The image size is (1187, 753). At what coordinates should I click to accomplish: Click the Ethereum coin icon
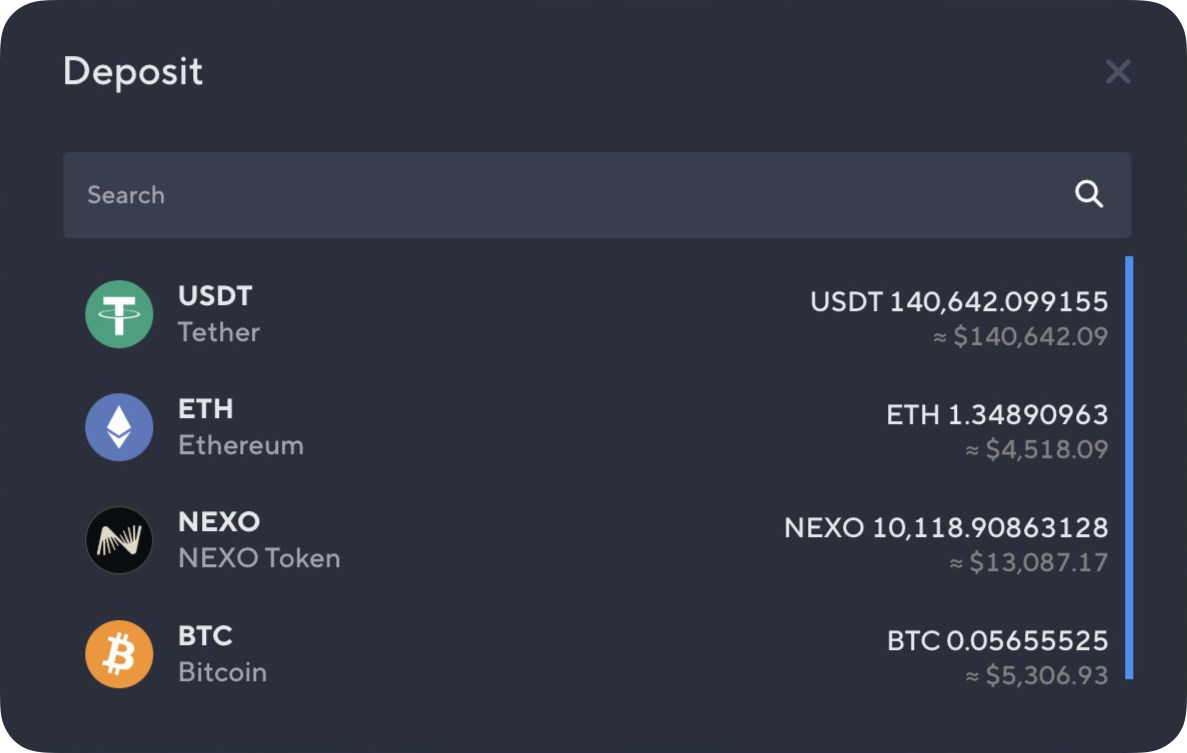[x=119, y=427]
